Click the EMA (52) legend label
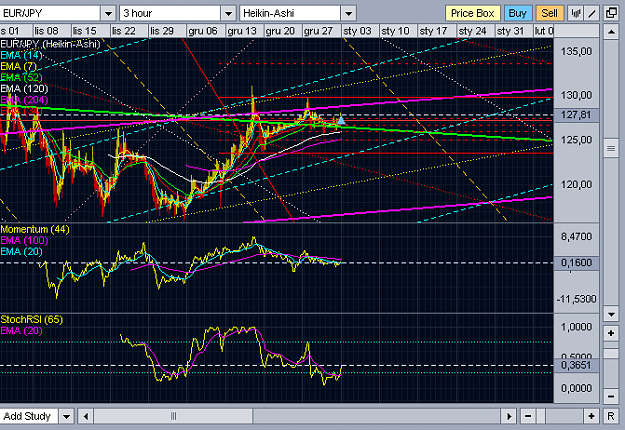Image resolution: width=625 pixels, height=430 pixels. click(21, 77)
